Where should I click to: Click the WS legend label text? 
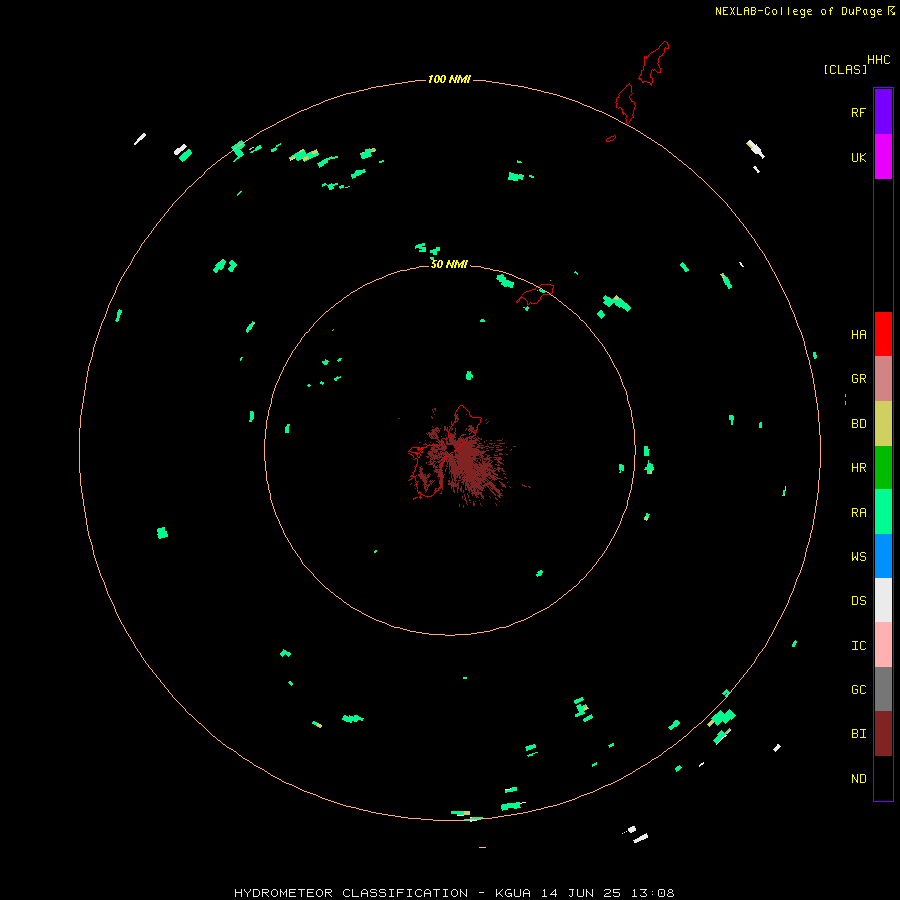click(858, 556)
